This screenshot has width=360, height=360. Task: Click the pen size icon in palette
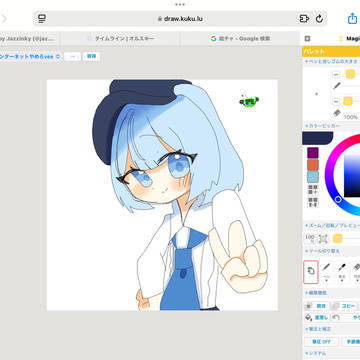pyautogui.click(x=336, y=86)
